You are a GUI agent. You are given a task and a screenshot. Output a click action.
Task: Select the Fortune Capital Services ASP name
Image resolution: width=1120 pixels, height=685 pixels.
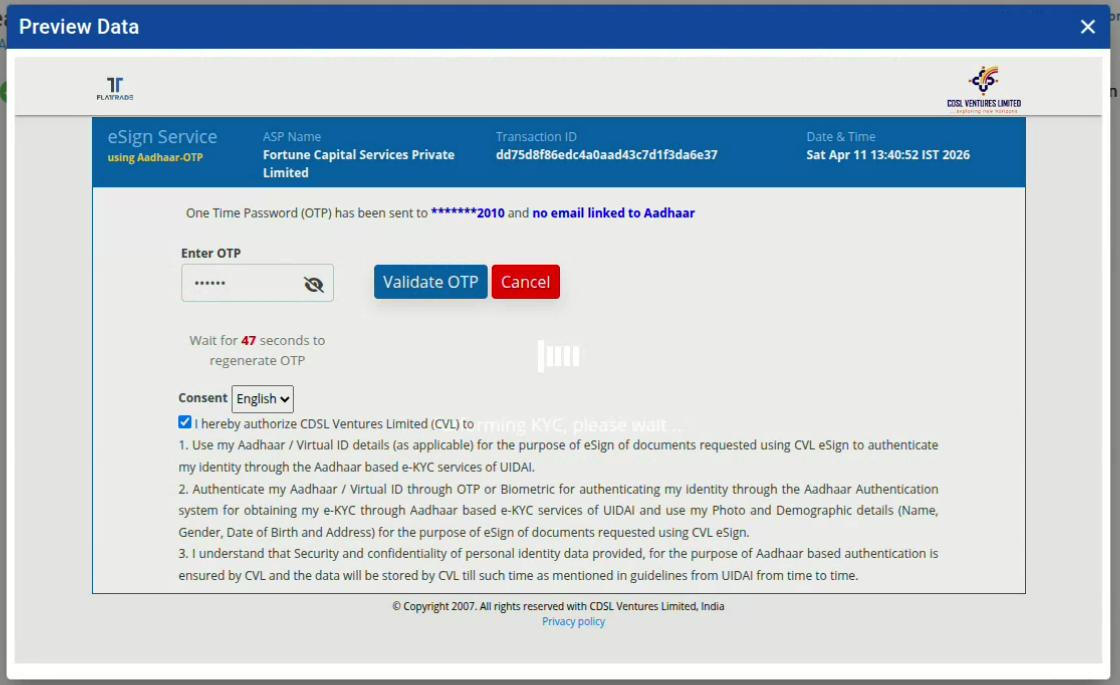tap(358, 163)
